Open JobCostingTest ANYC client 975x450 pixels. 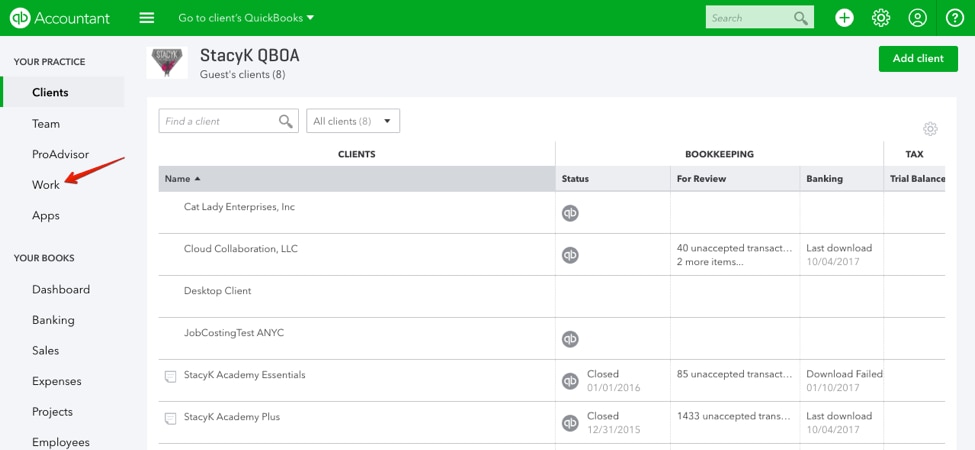pos(234,333)
